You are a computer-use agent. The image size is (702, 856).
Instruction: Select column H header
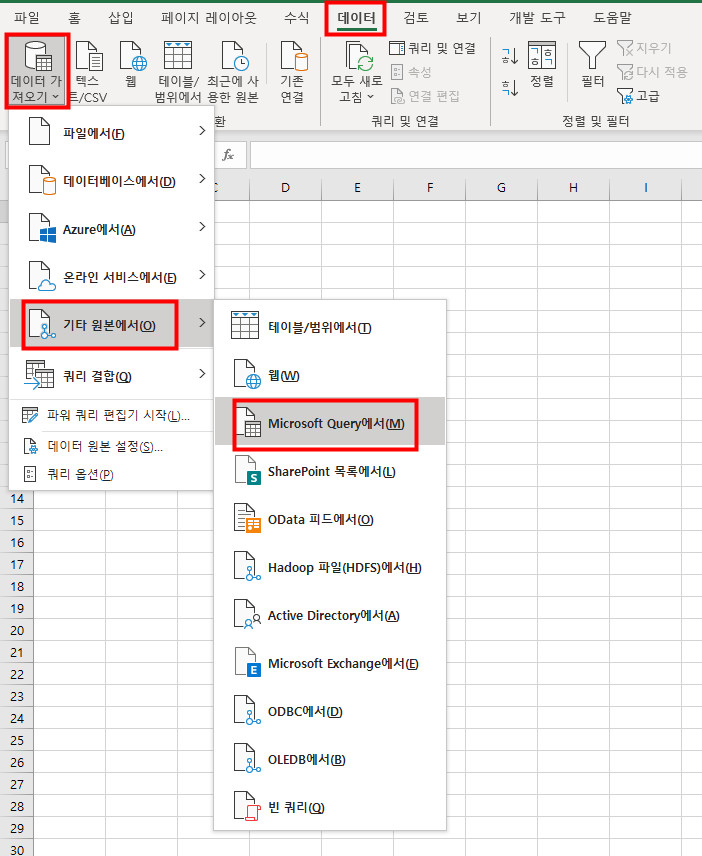(x=573, y=188)
